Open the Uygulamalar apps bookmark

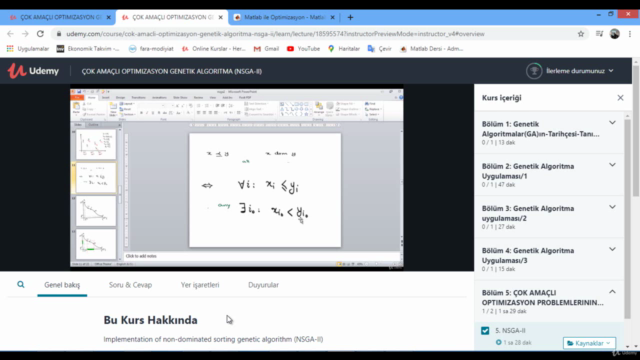click(x=28, y=49)
